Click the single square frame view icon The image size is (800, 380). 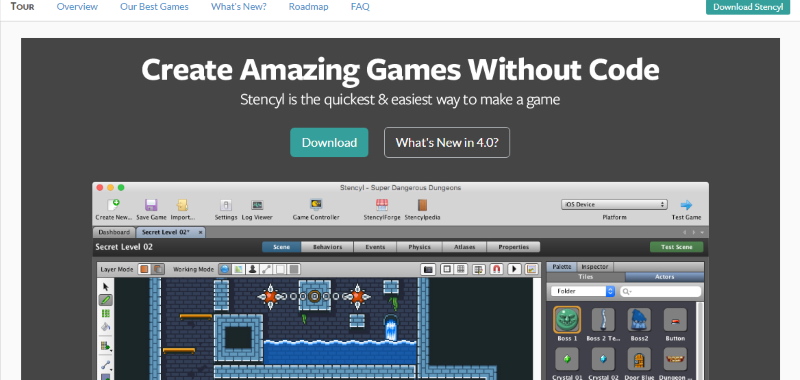pos(447,269)
